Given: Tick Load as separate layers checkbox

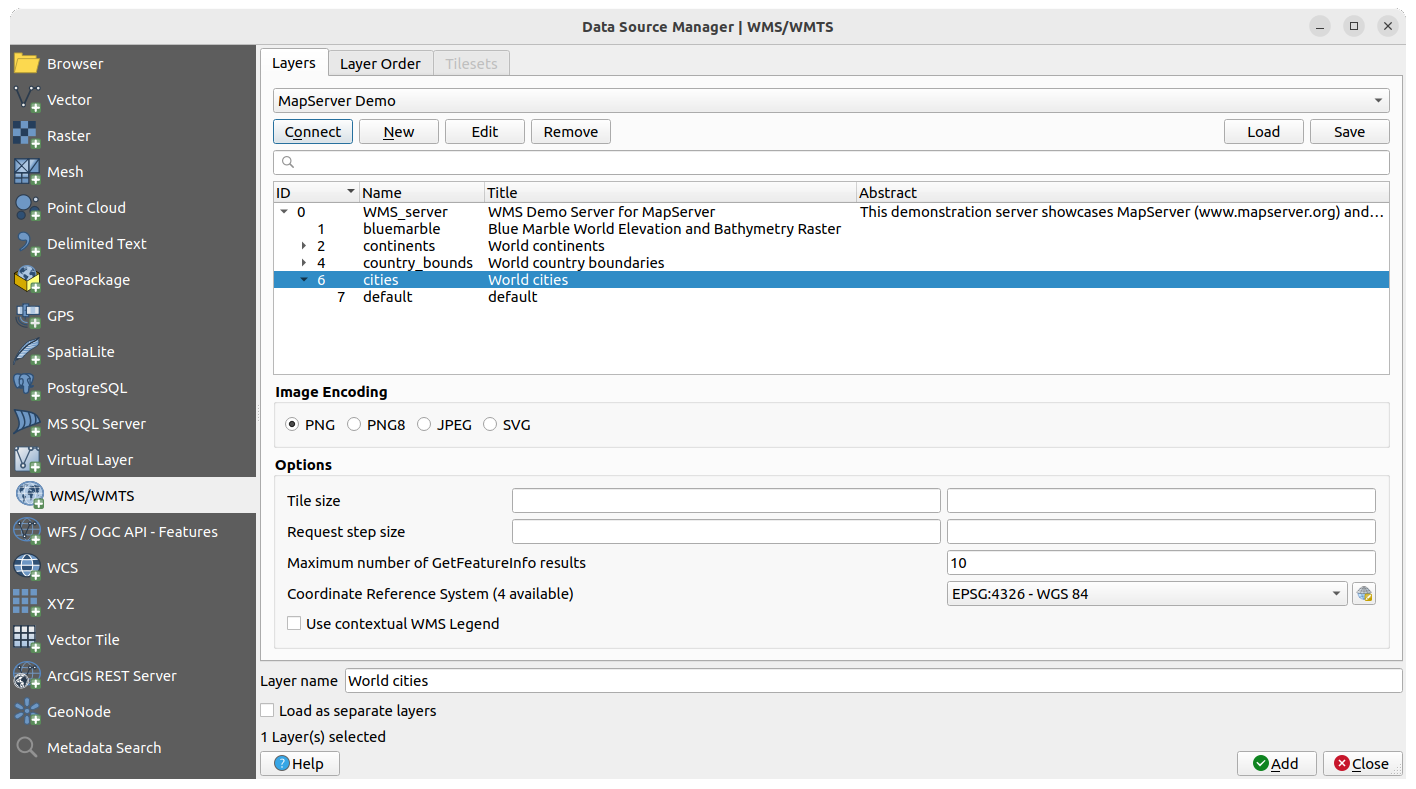Looking at the screenshot, I should [x=267, y=711].
